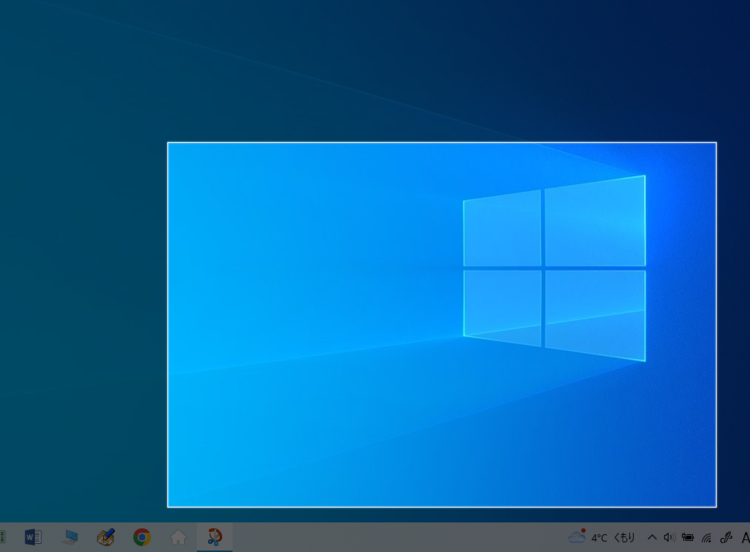Open the volume control in tray
Image resolution: width=750 pixels, height=552 pixels.
click(x=669, y=537)
